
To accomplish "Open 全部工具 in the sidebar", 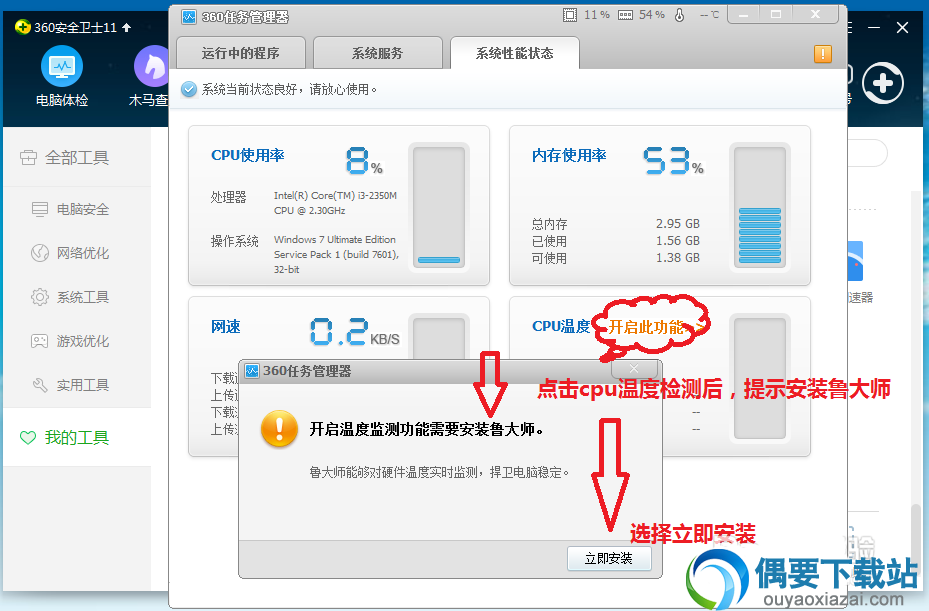I will point(77,158).
